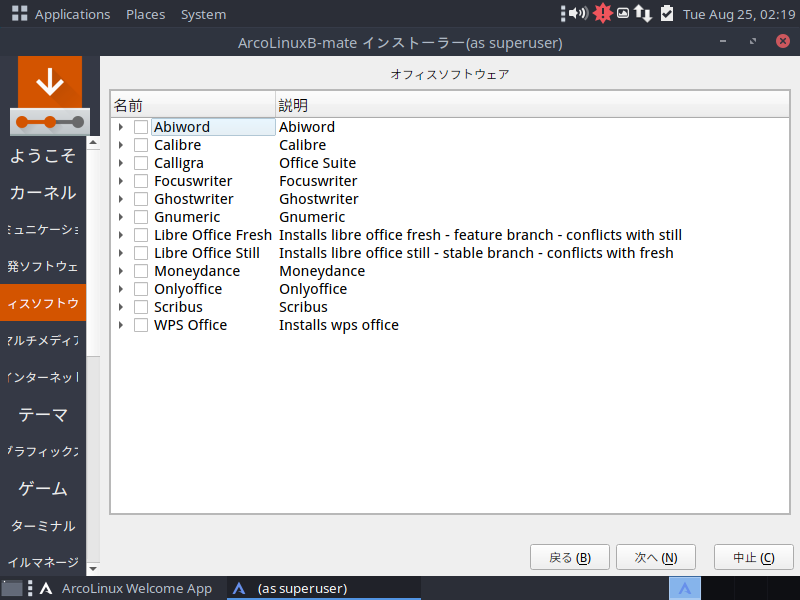
Task: Click sidebar scrollbar down arrow
Action: tap(93, 568)
